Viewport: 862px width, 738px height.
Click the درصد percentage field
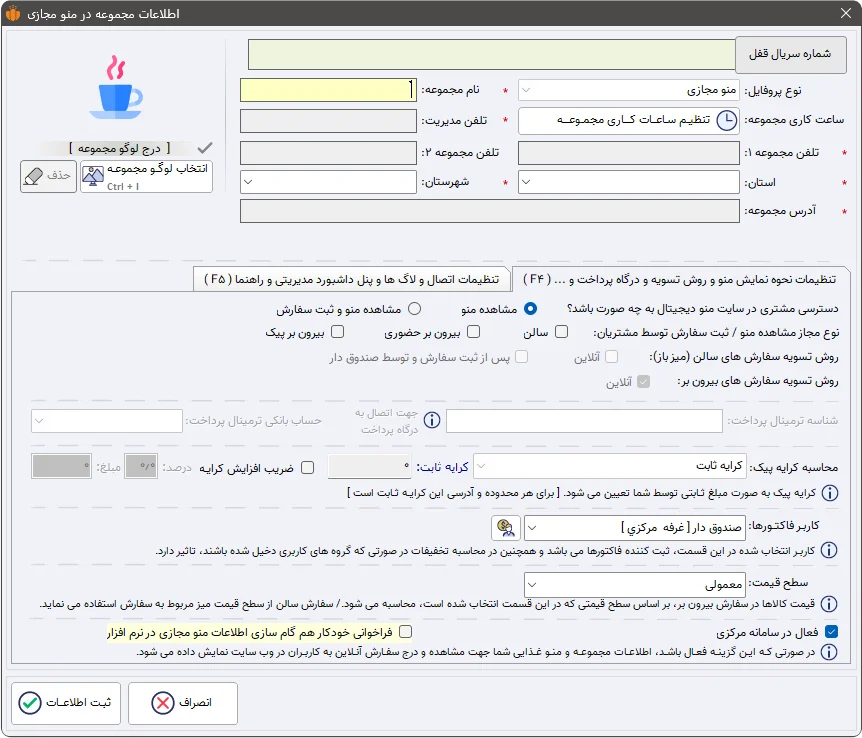click(x=141, y=466)
